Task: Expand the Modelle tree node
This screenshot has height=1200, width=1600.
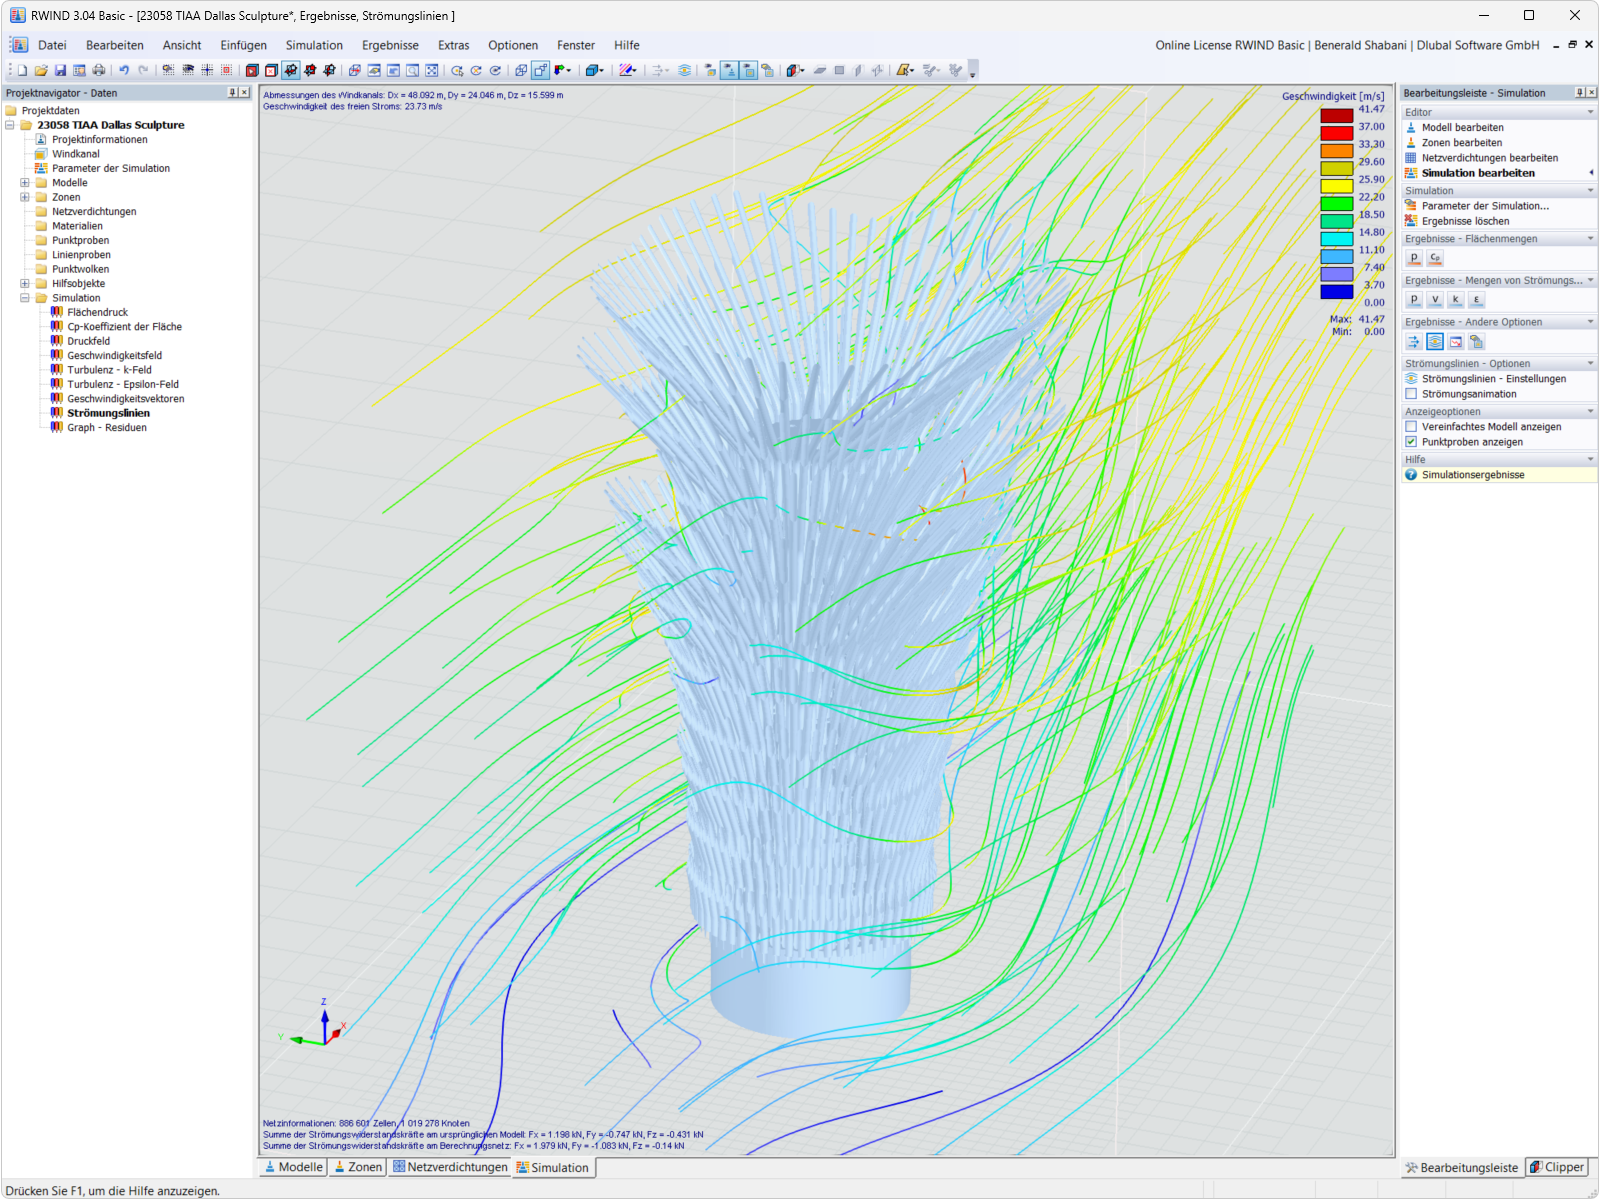Action: click(x=22, y=182)
